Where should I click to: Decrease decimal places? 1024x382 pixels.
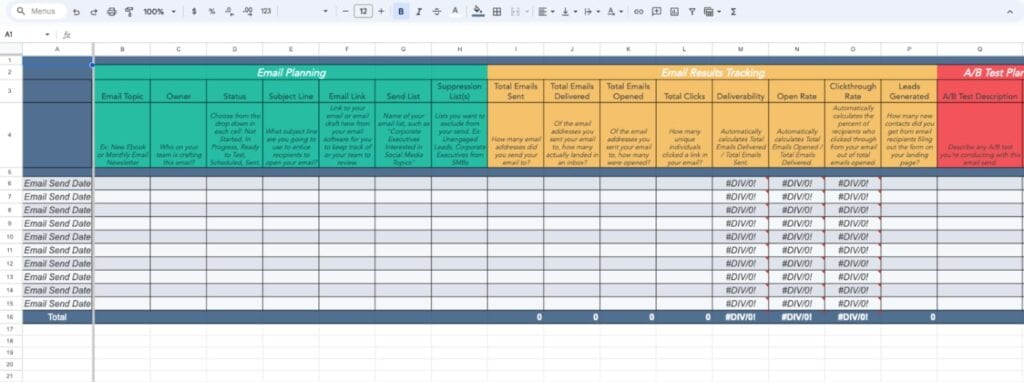point(229,12)
